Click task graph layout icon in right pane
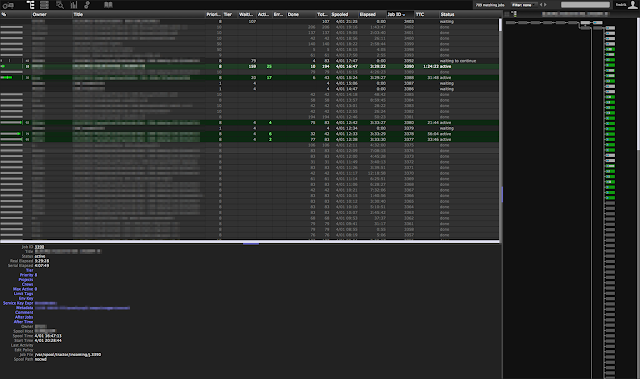 pos(514,14)
